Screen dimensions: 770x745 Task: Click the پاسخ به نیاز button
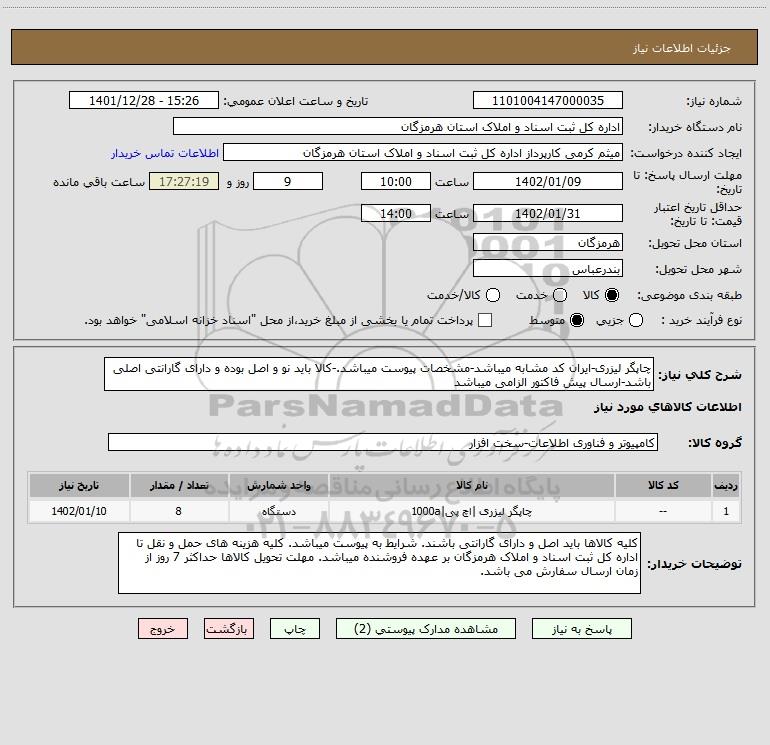581,629
